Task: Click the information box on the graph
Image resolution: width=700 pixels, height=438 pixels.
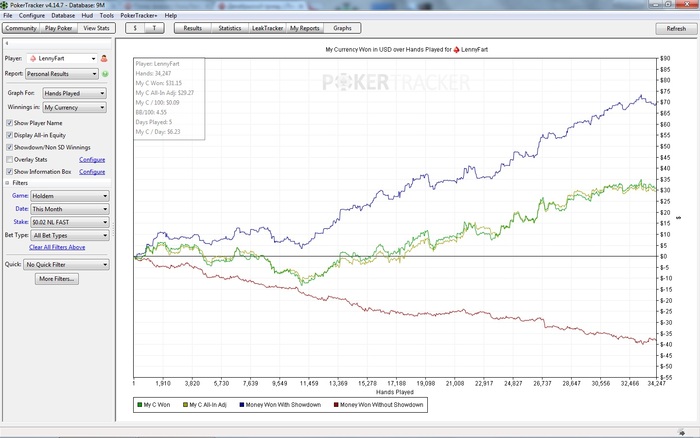Action: 169,99
